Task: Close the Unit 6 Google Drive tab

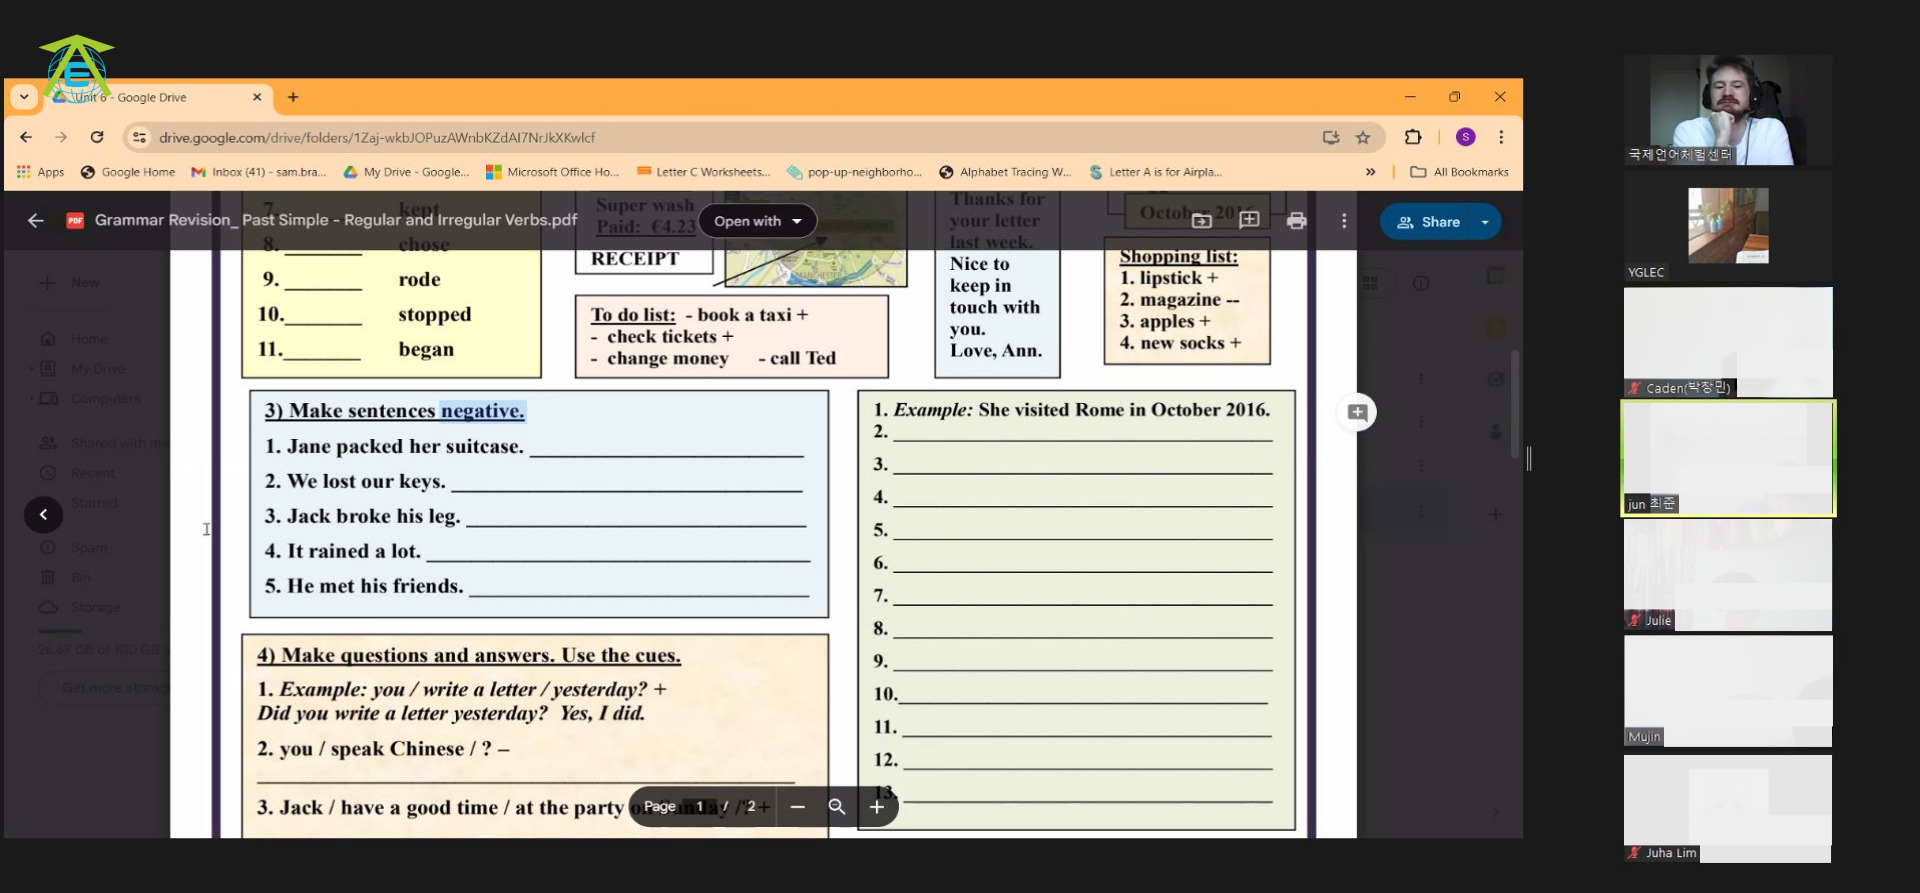Action: (x=257, y=97)
